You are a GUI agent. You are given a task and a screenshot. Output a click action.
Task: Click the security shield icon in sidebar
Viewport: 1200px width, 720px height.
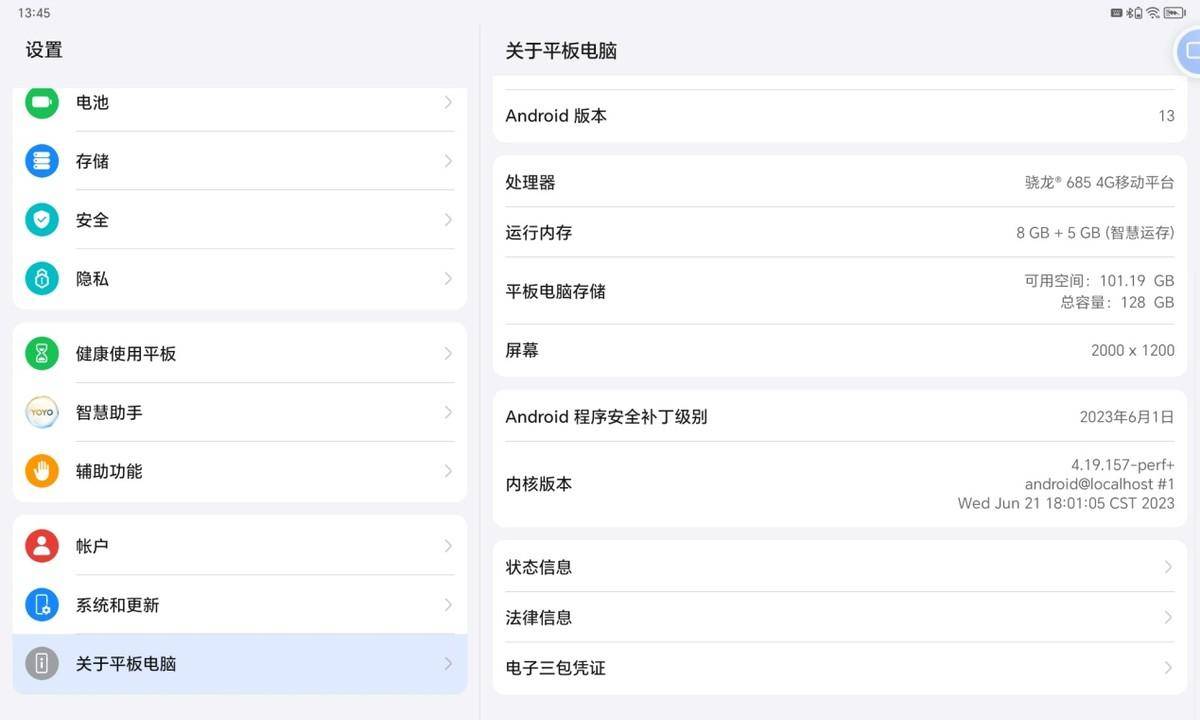click(41, 220)
